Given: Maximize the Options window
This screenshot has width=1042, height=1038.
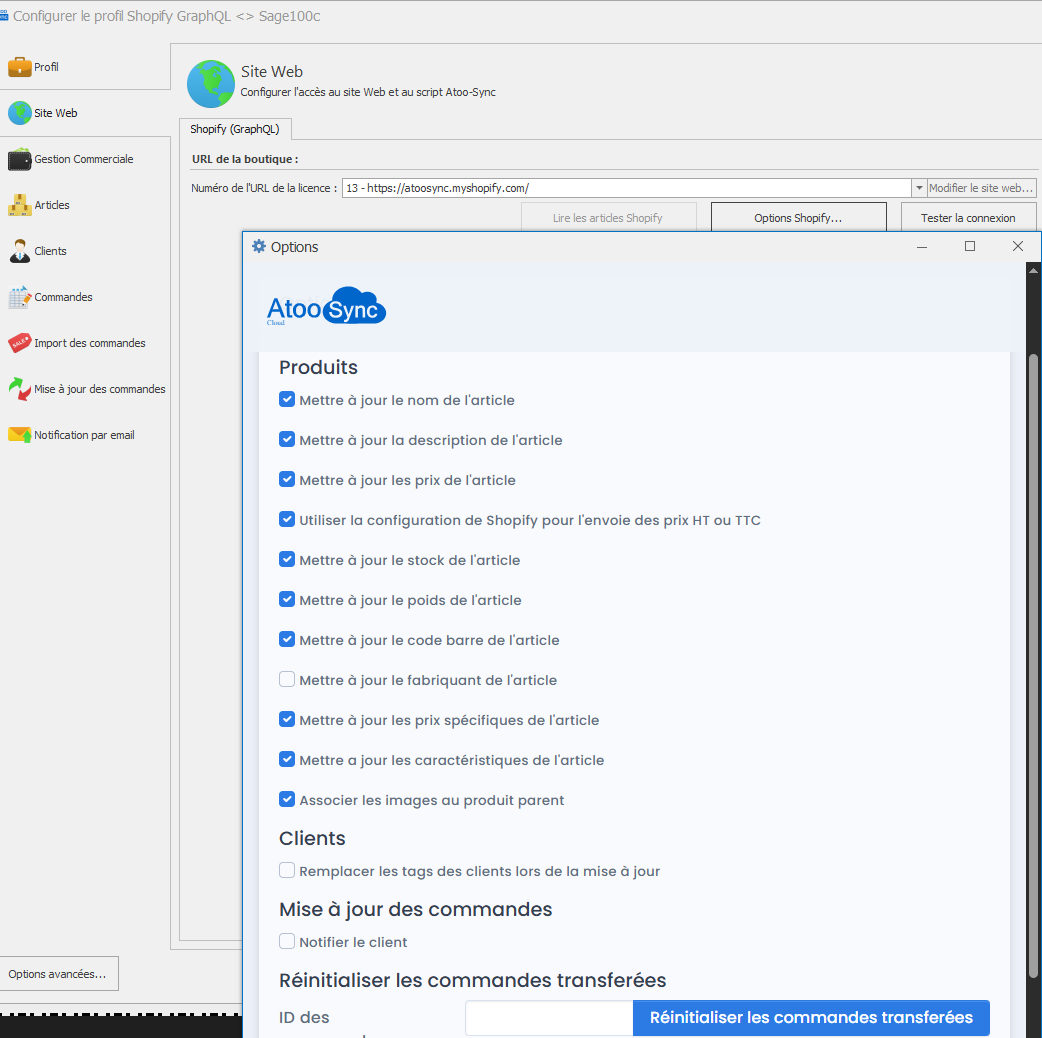Looking at the screenshot, I should coord(970,247).
